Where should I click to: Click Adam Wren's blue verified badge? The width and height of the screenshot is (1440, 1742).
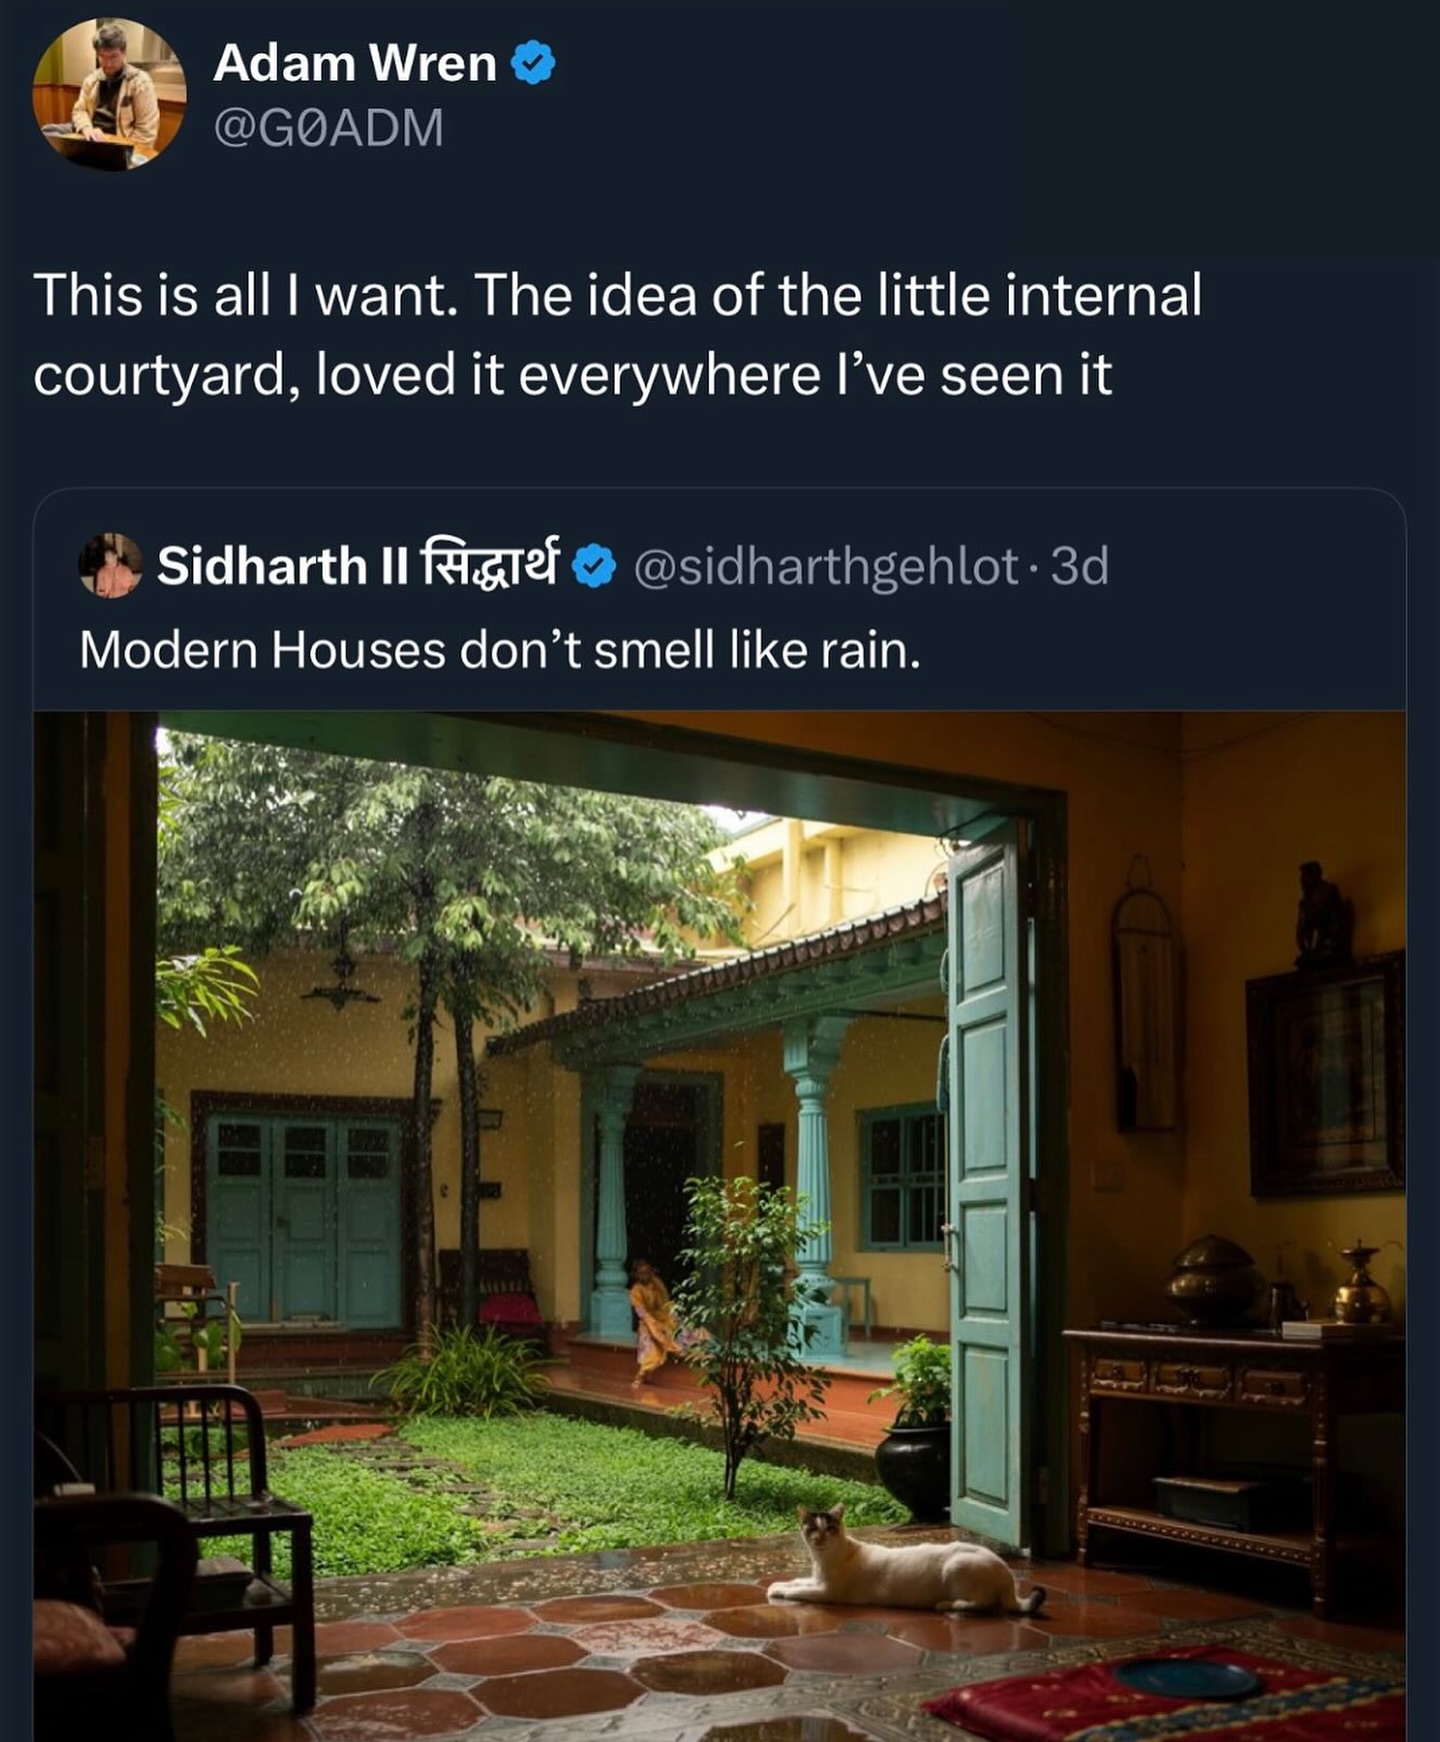pos(533,63)
